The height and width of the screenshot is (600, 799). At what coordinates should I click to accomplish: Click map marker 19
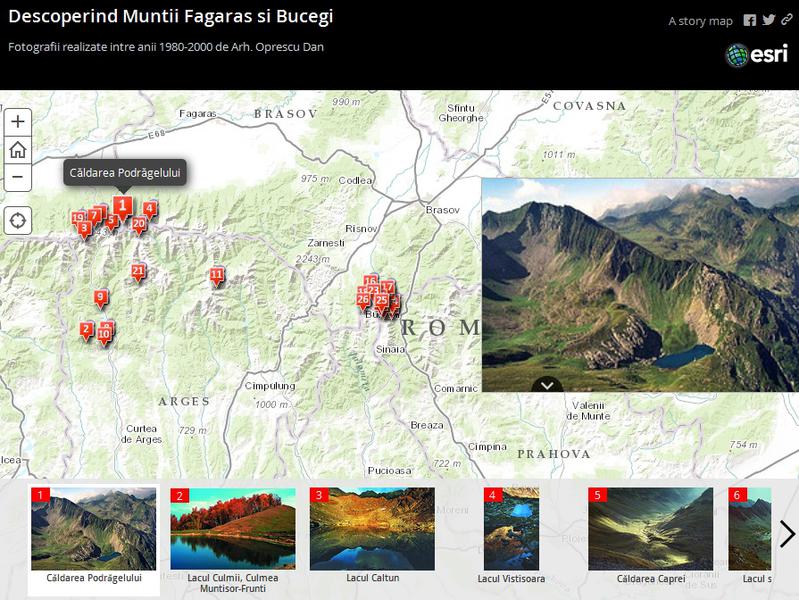click(77, 218)
